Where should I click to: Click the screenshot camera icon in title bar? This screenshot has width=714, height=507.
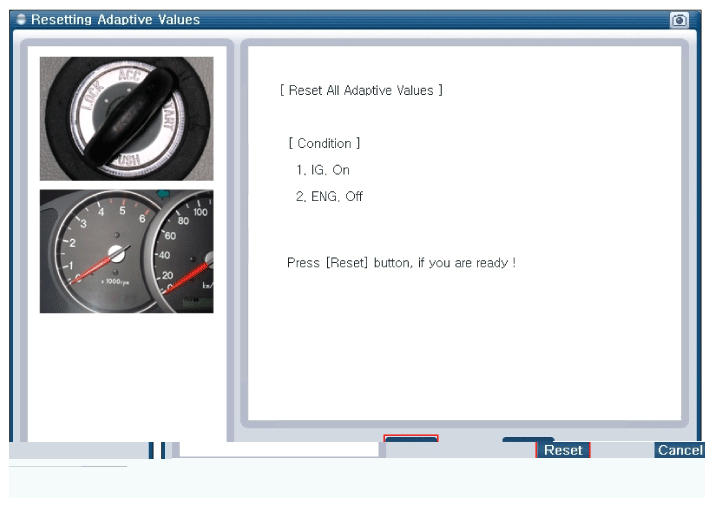point(678,20)
